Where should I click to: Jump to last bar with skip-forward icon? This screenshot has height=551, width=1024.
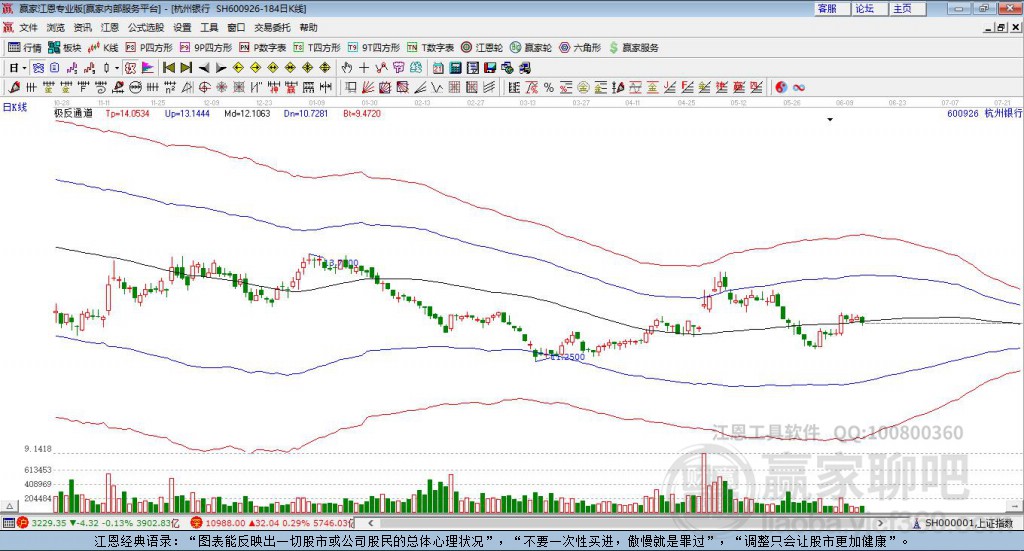click(186, 68)
